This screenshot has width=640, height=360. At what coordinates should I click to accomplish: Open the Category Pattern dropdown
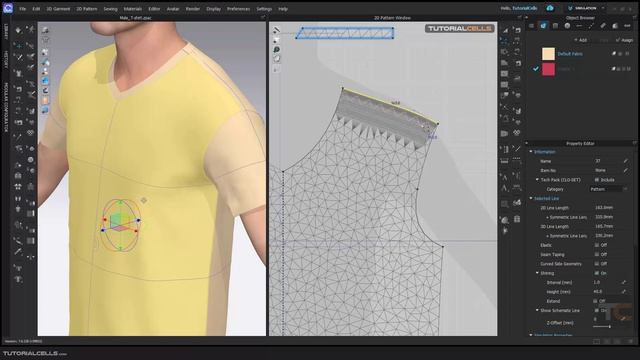[x=608, y=189]
